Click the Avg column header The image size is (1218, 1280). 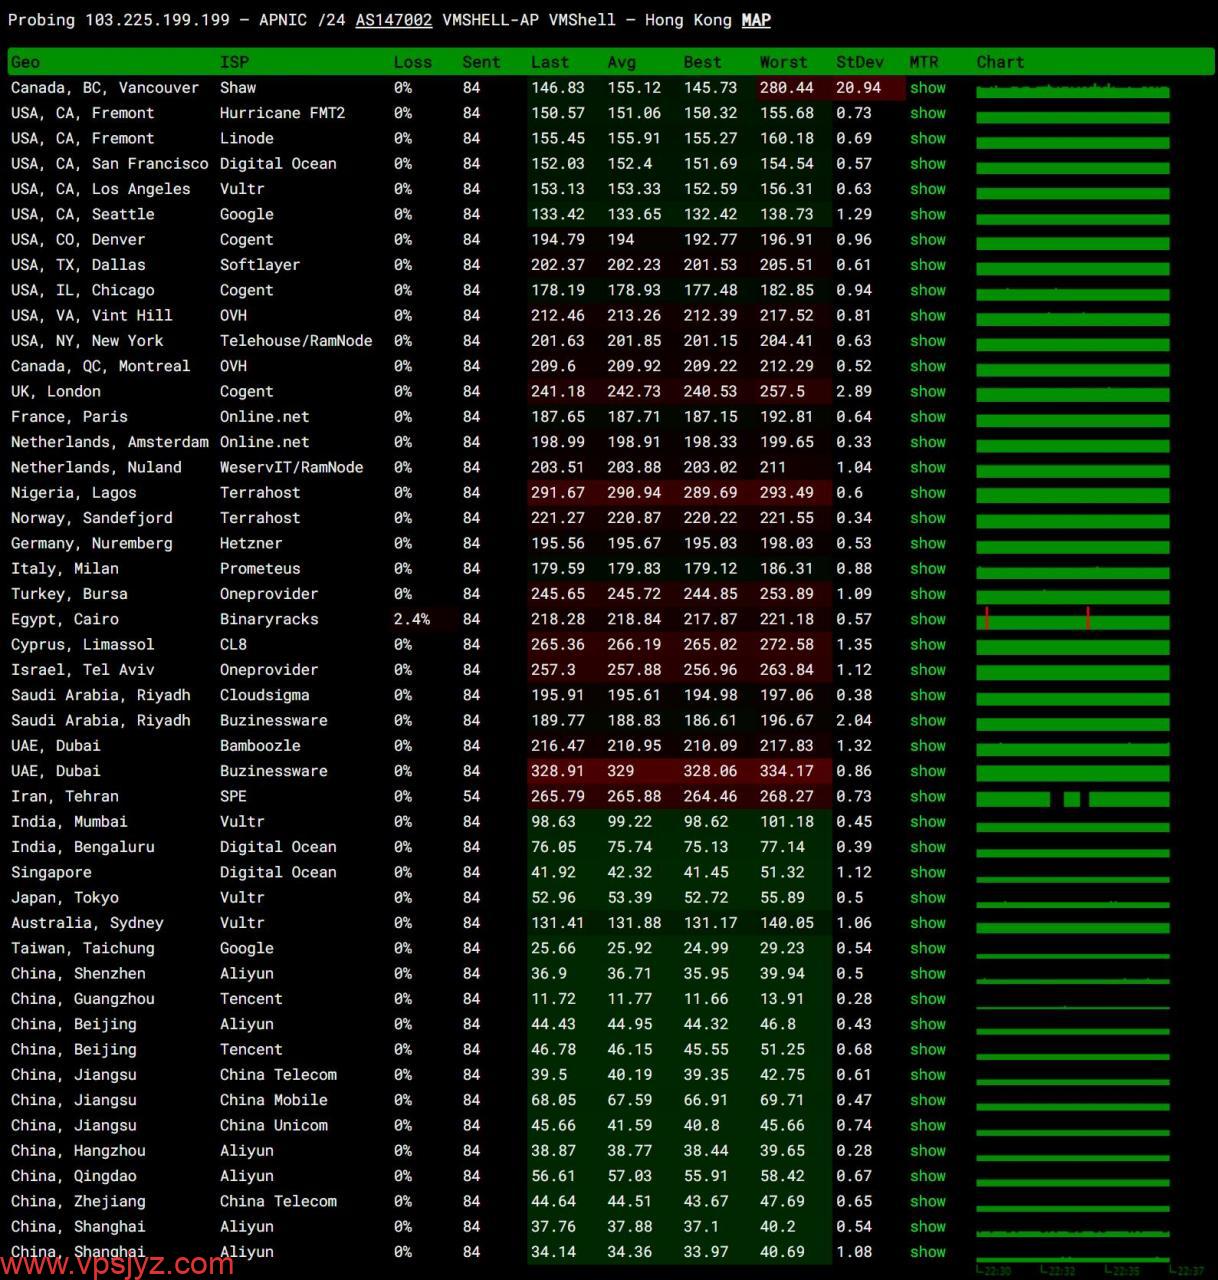[x=621, y=62]
